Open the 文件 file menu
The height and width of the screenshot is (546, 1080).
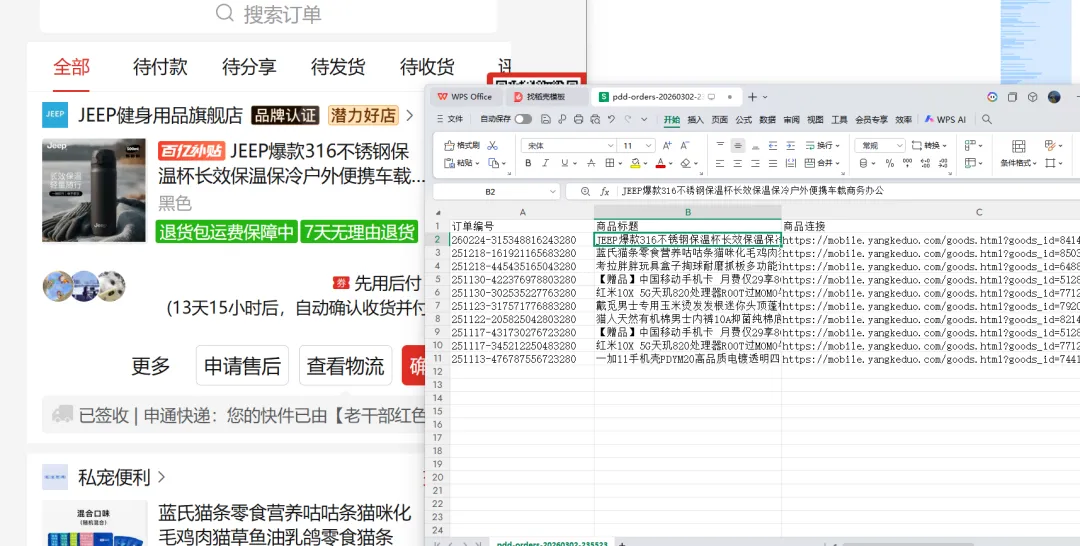point(449,119)
